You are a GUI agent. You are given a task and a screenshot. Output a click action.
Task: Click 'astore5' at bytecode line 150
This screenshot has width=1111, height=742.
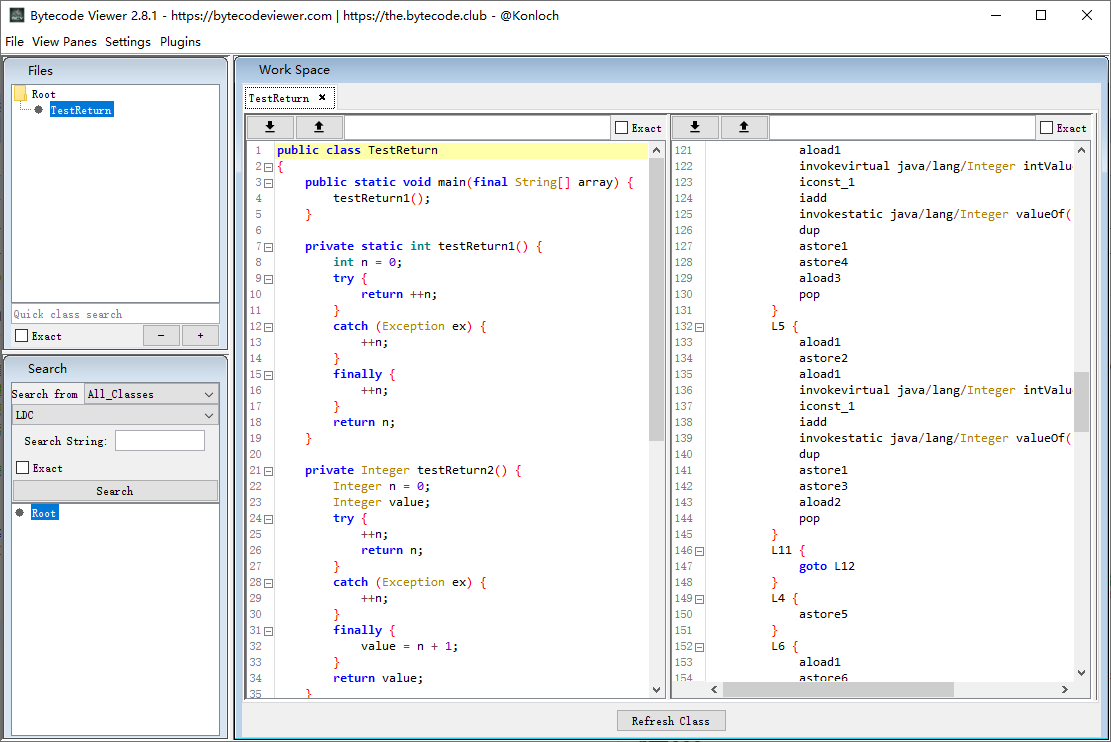[x=823, y=614]
